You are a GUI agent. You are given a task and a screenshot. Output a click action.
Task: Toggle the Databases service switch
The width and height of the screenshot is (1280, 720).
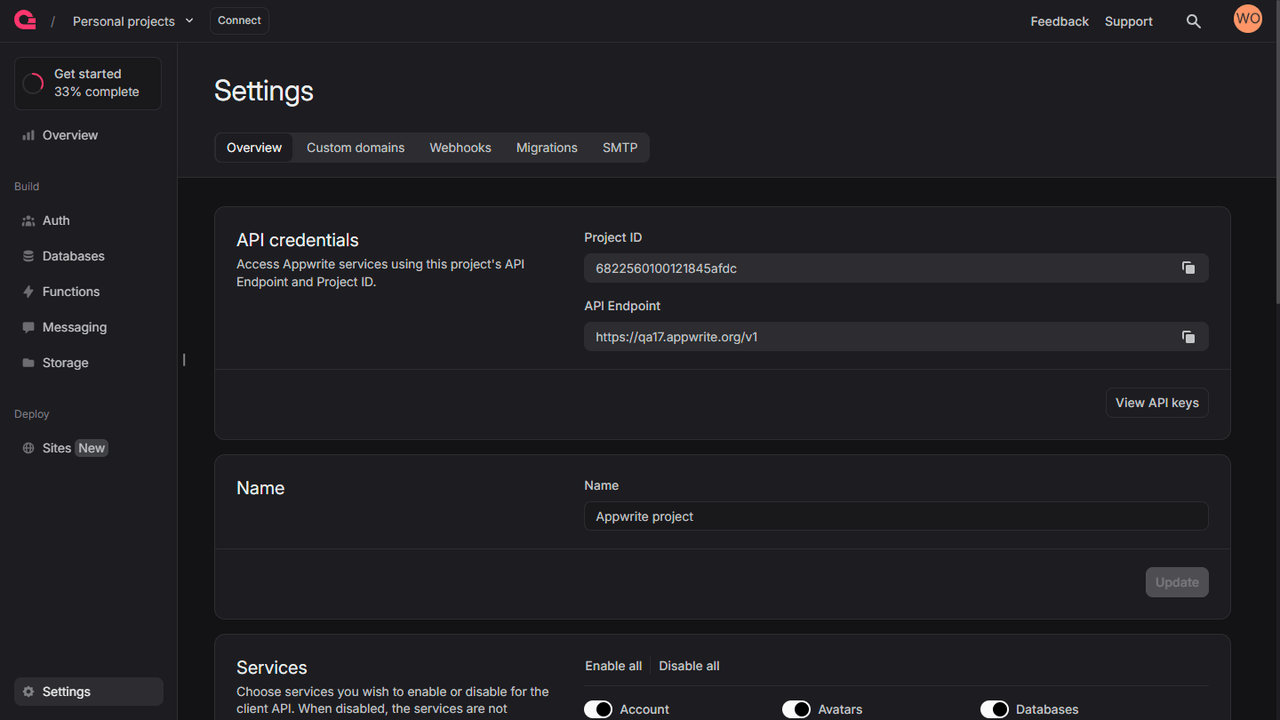point(995,709)
